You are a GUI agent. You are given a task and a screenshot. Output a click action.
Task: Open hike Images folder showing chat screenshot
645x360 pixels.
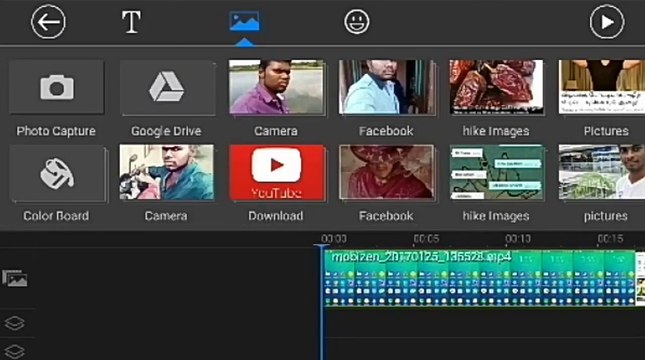pos(496,172)
